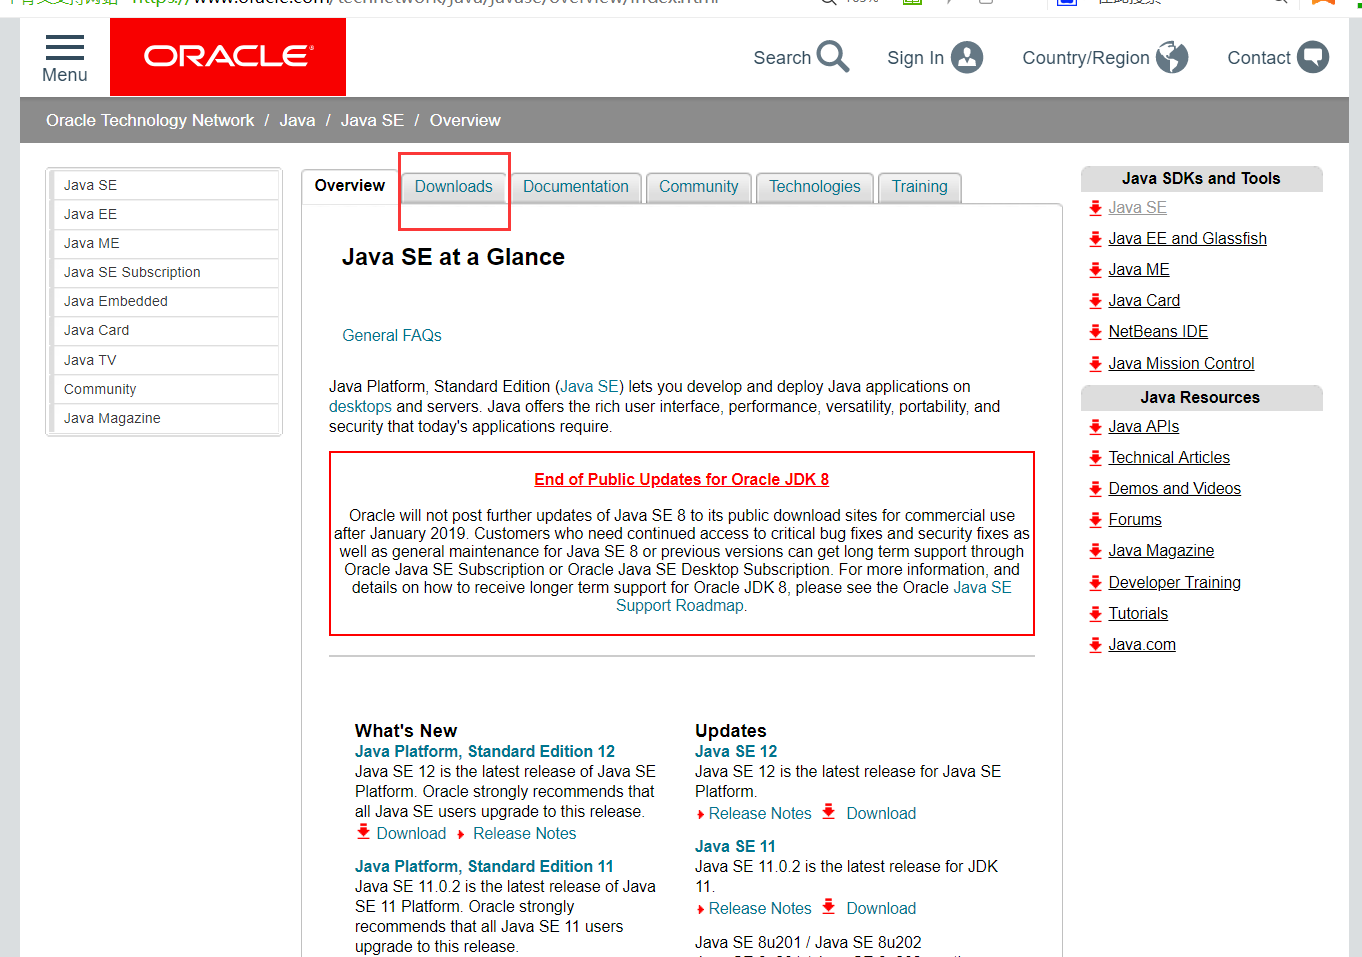The height and width of the screenshot is (957, 1362).
Task: Click download icon beside Java ME link
Action: [x=1095, y=270]
